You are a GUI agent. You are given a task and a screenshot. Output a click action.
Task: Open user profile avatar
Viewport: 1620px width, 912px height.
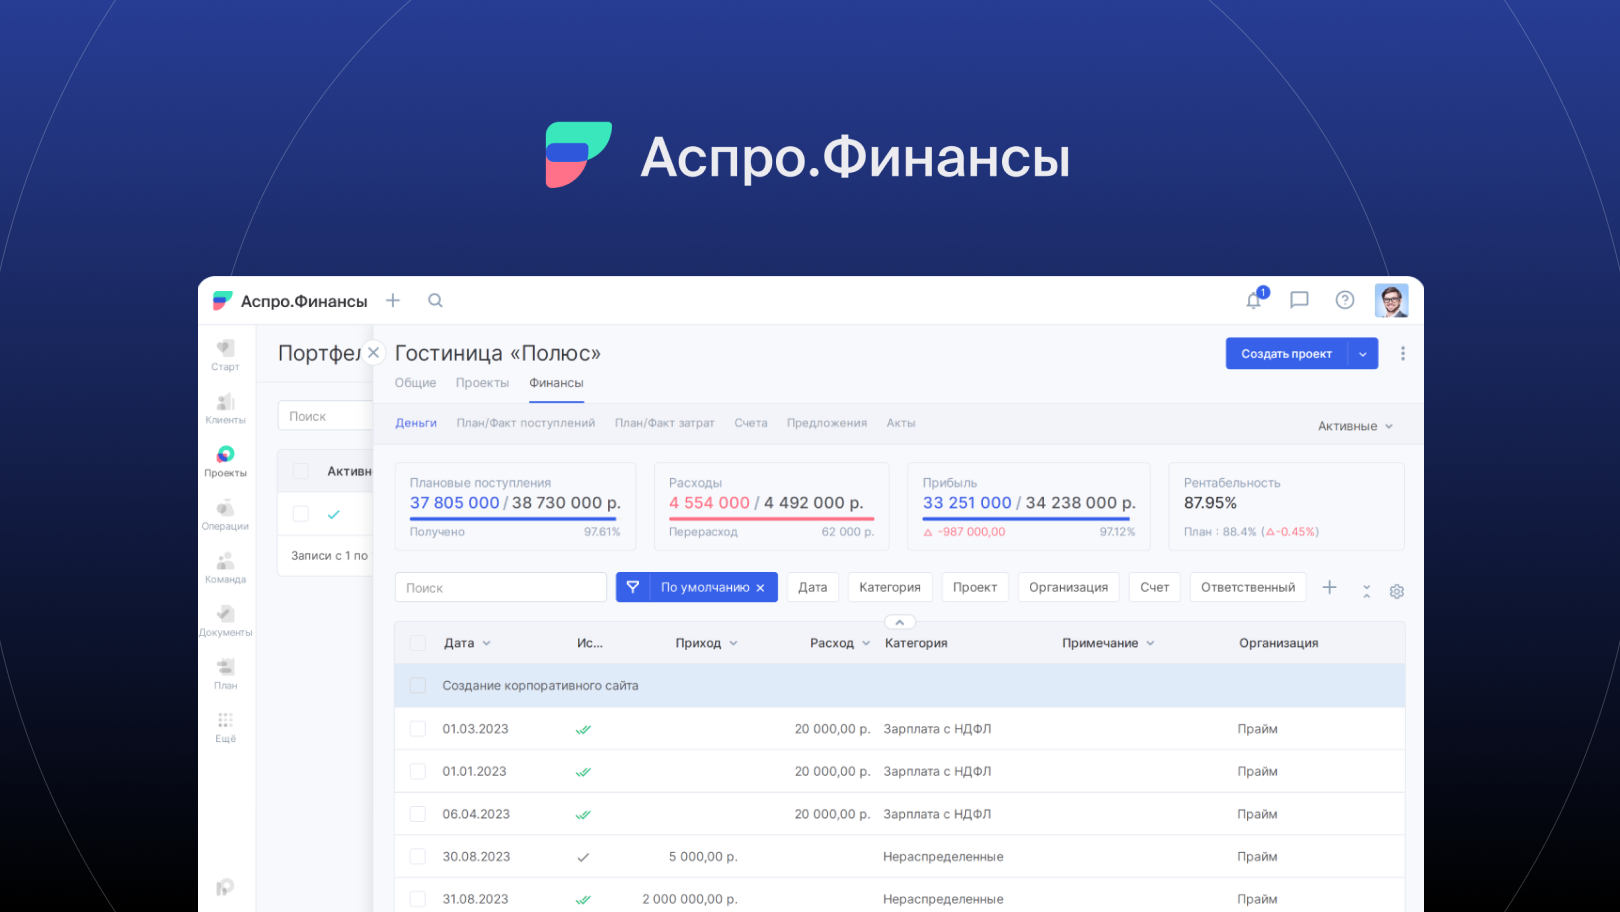pyautogui.click(x=1391, y=300)
